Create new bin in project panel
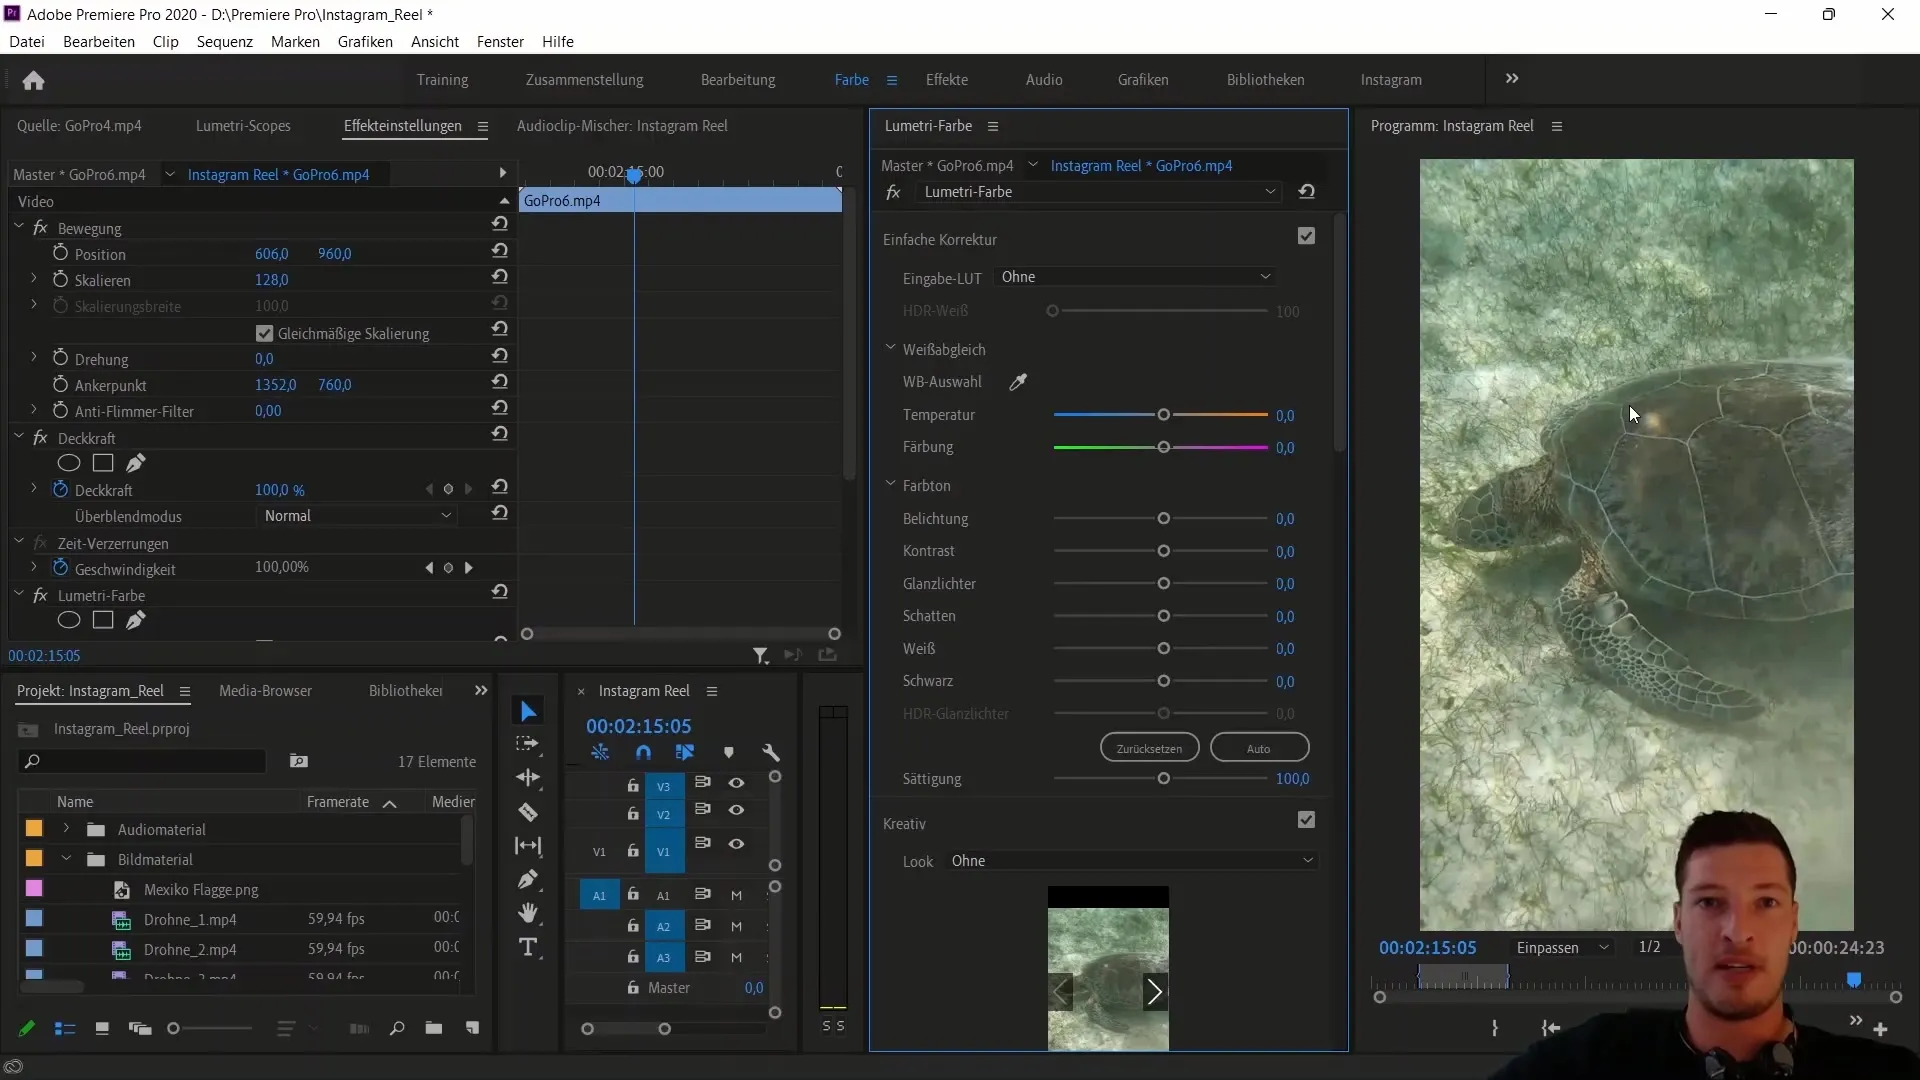1920x1080 pixels. (433, 1028)
